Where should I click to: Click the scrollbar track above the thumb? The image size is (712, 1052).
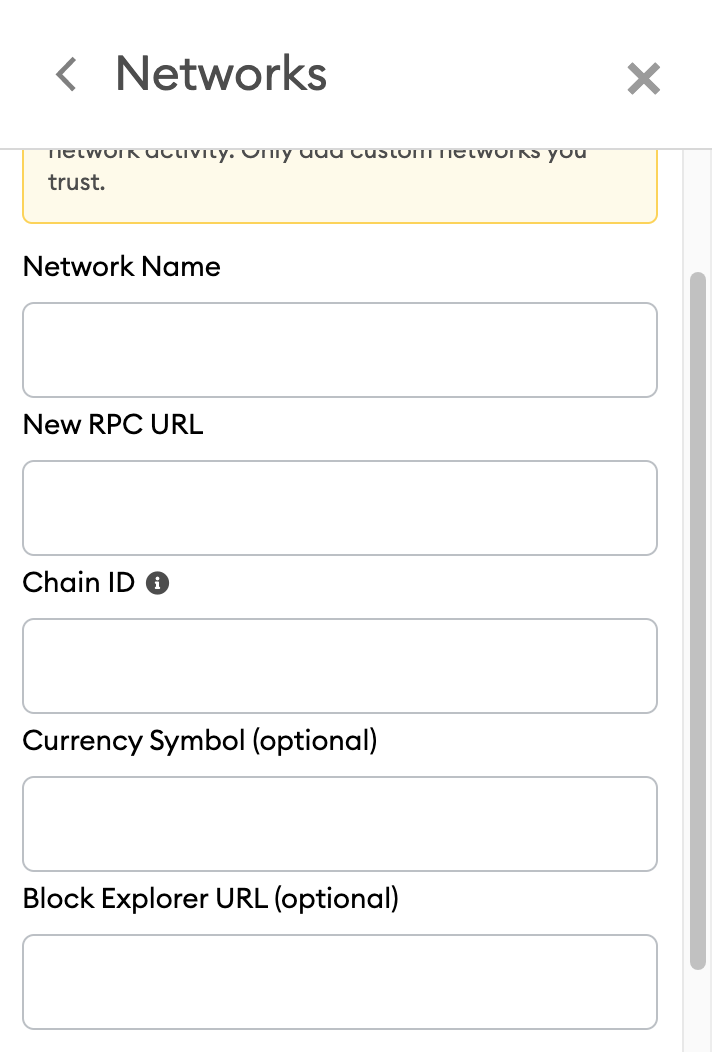[697, 210]
